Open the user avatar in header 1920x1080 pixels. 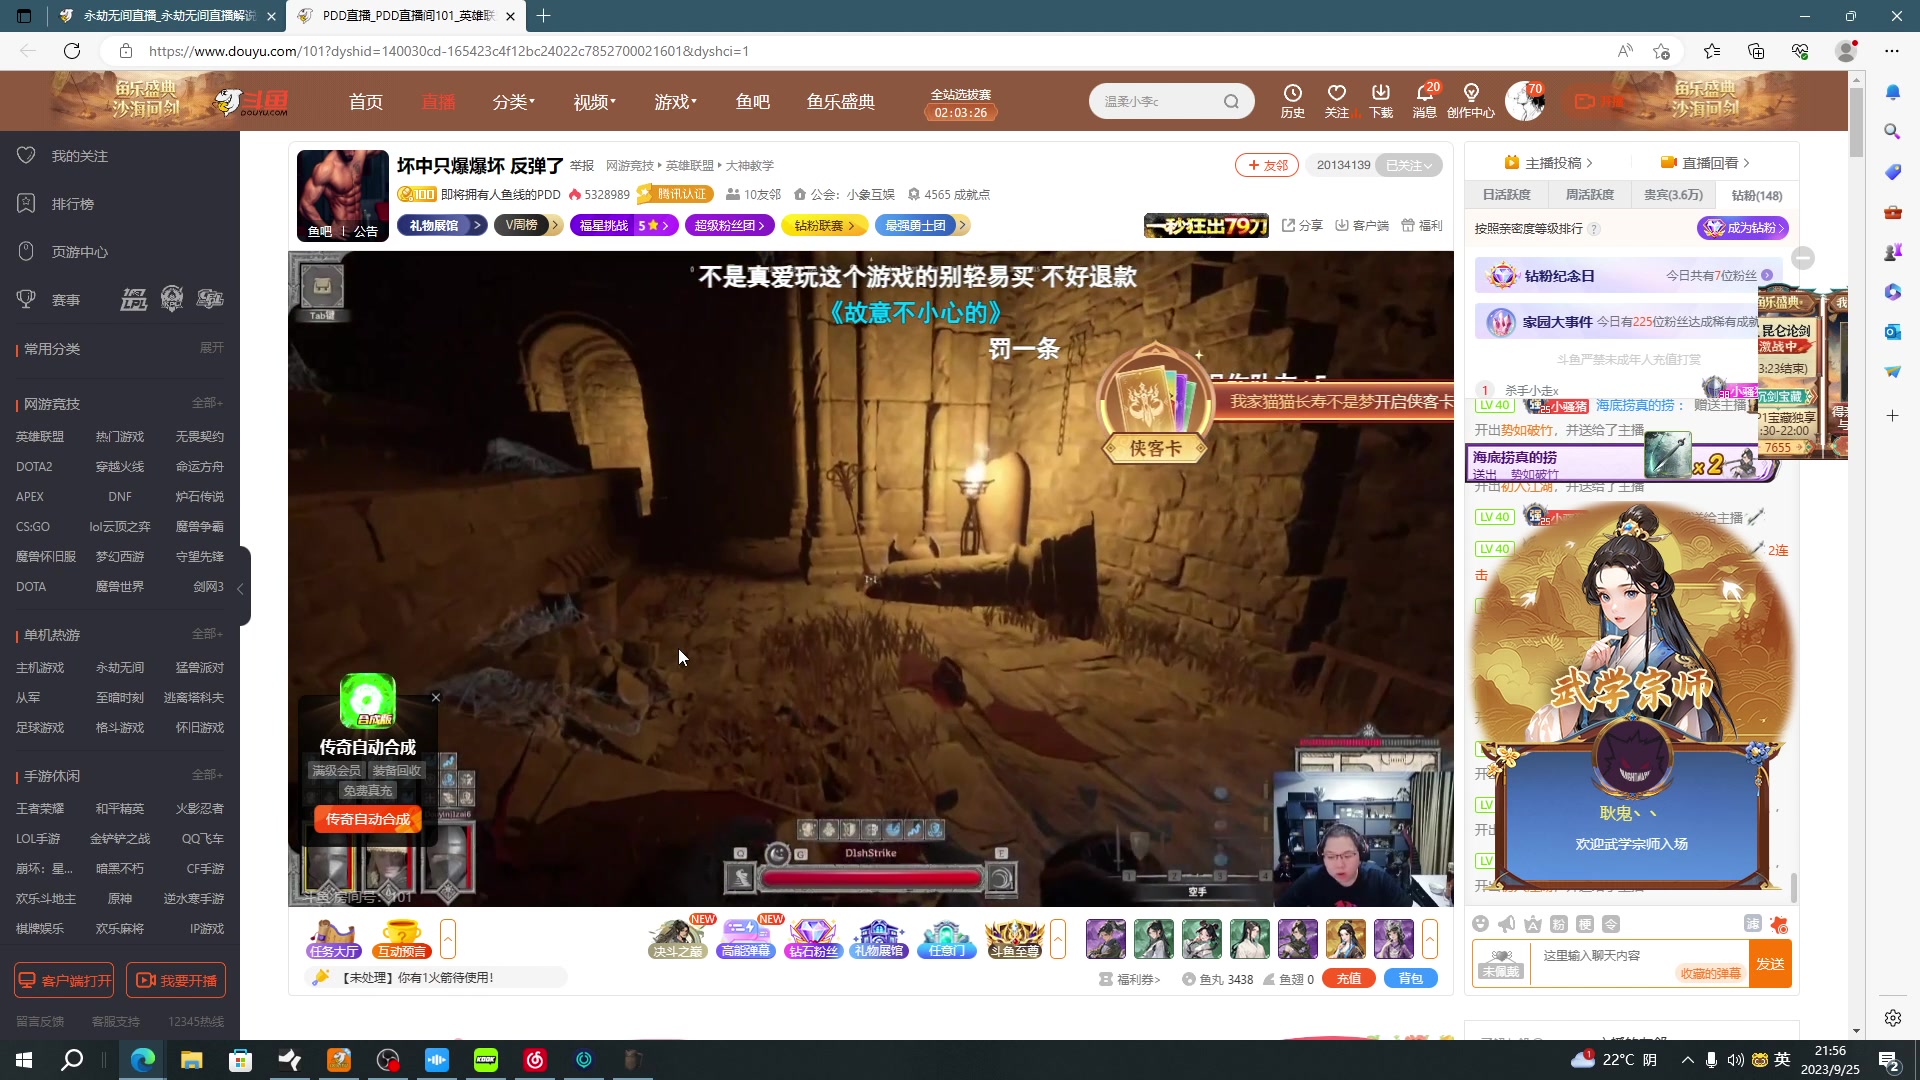pyautogui.click(x=1524, y=101)
